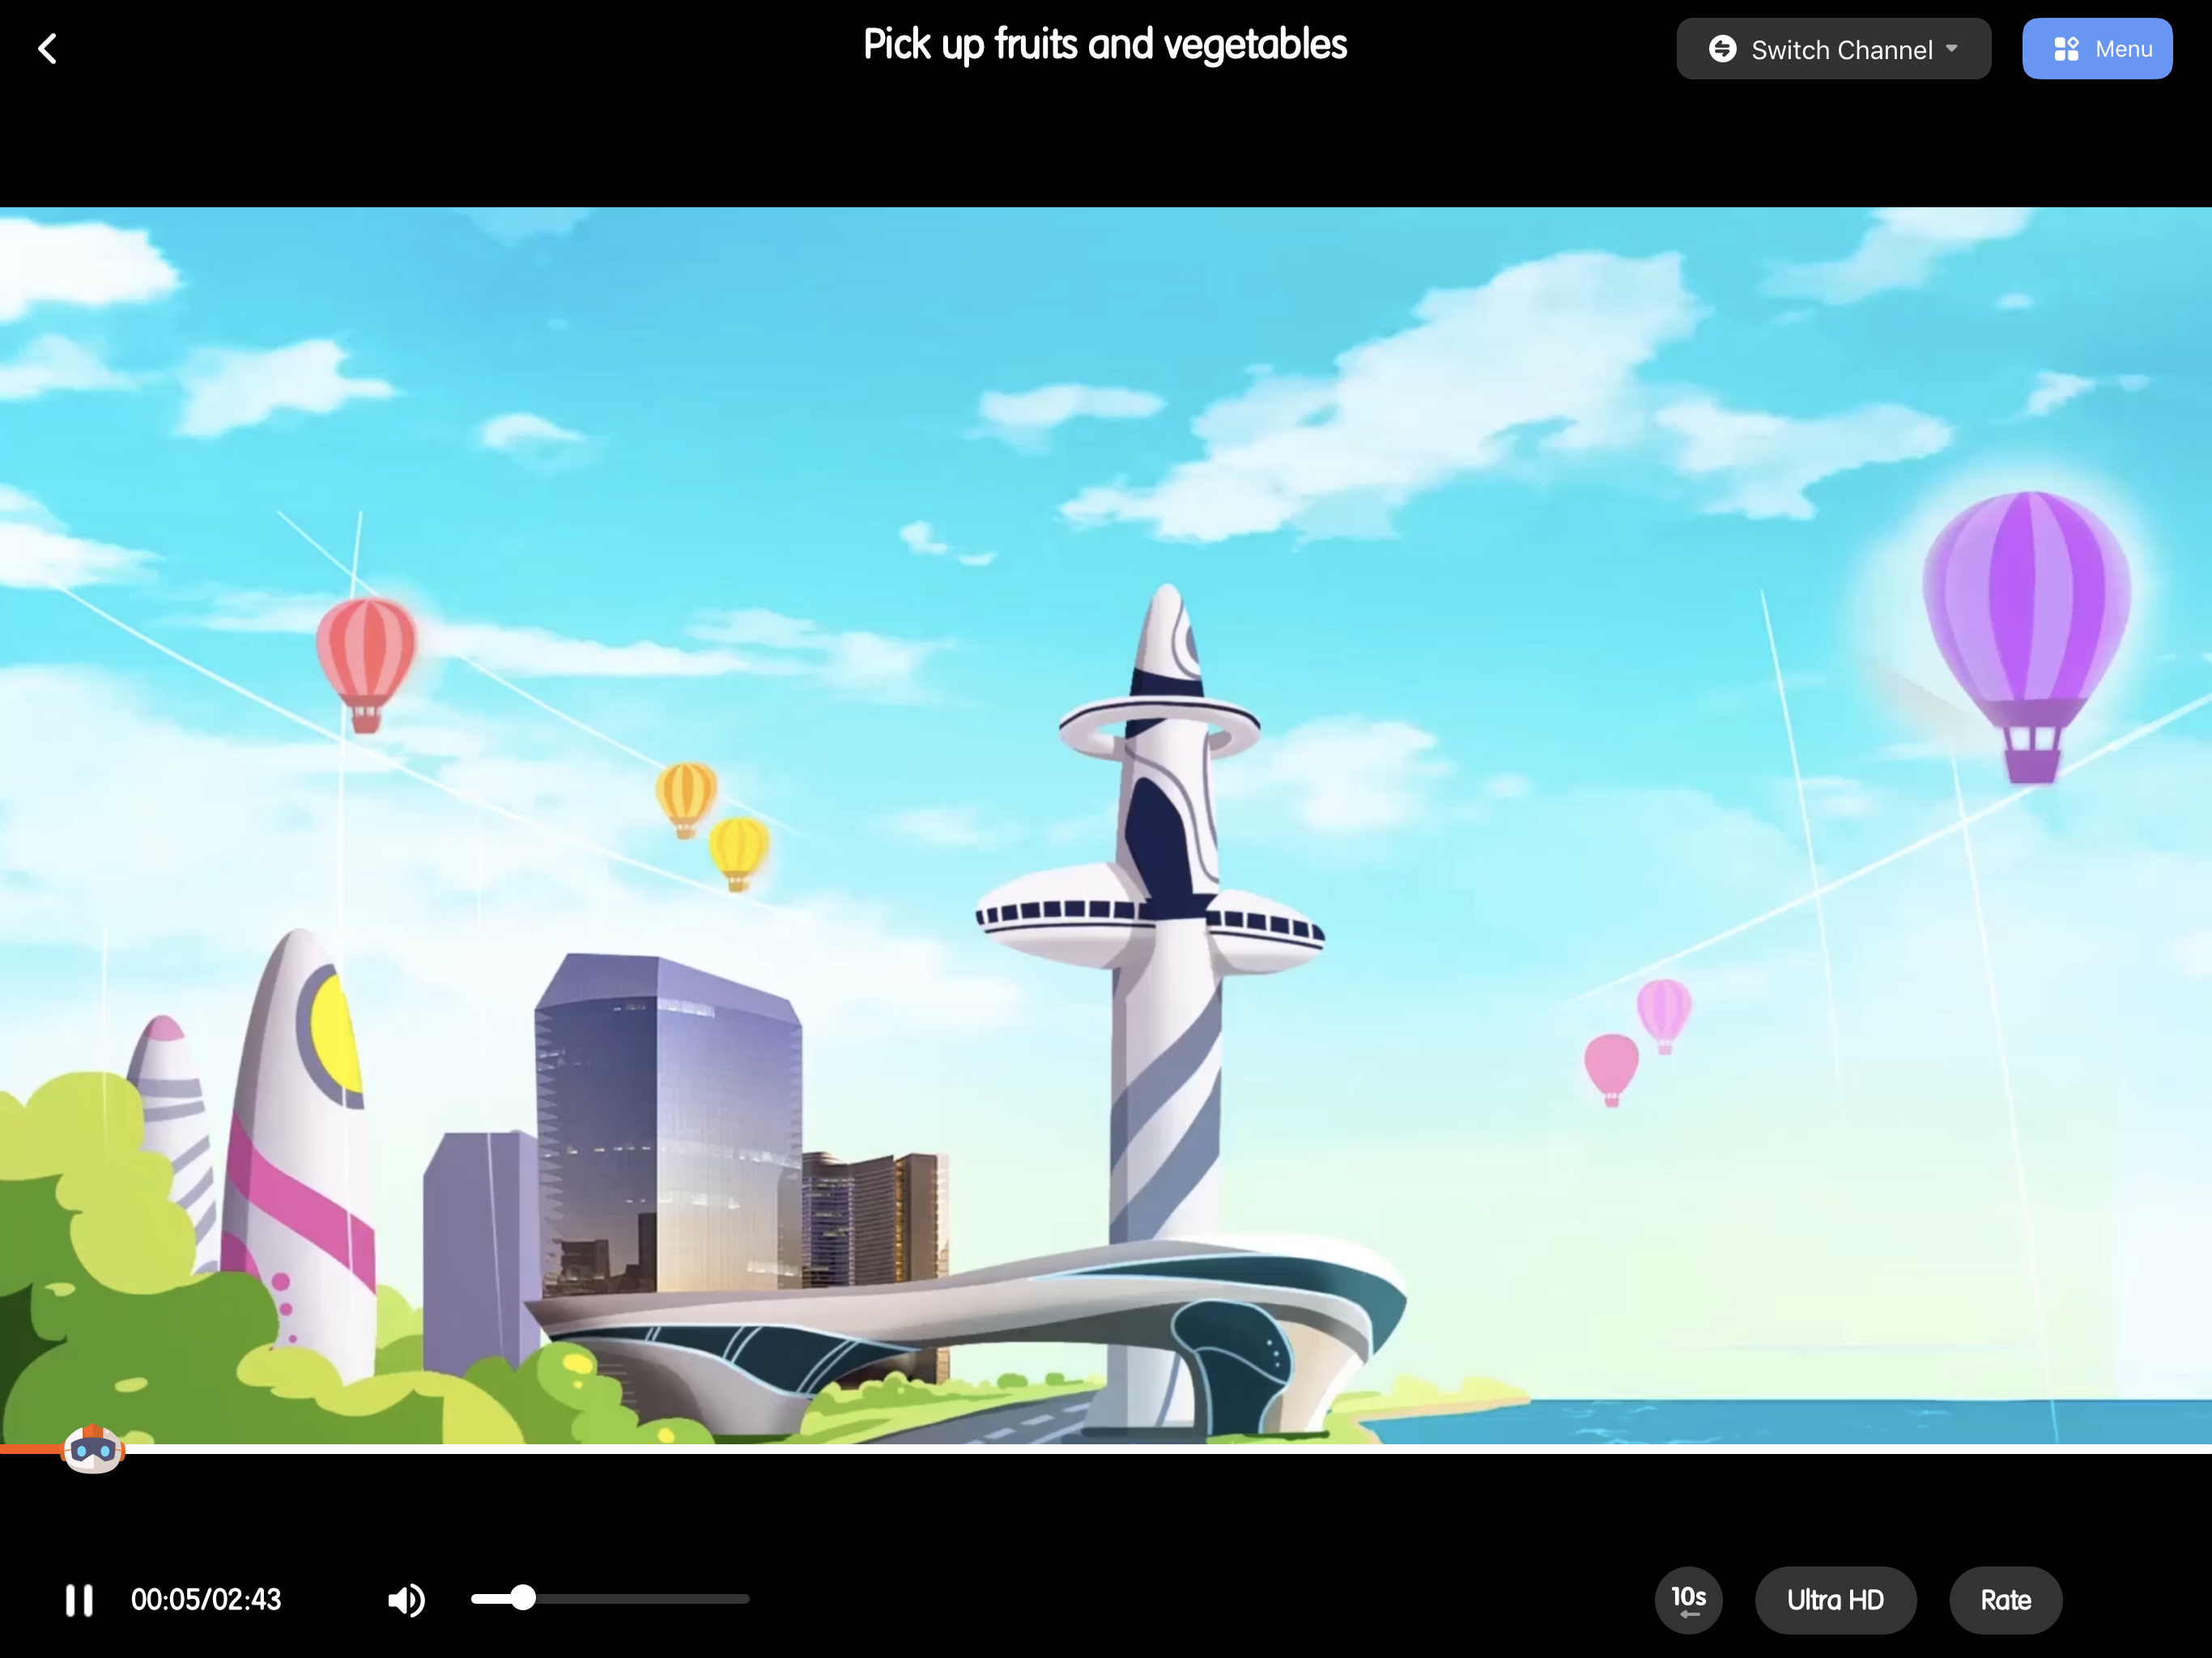The height and width of the screenshot is (1658, 2212).
Task: Mute the audio with speaker icon
Action: (x=406, y=1600)
